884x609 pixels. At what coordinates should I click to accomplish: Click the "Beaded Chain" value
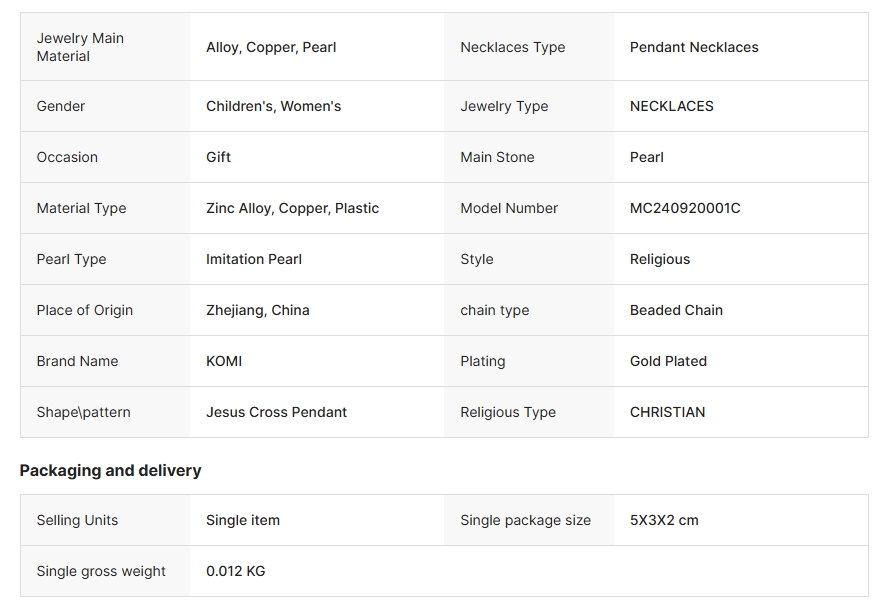pyautogui.click(x=676, y=310)
